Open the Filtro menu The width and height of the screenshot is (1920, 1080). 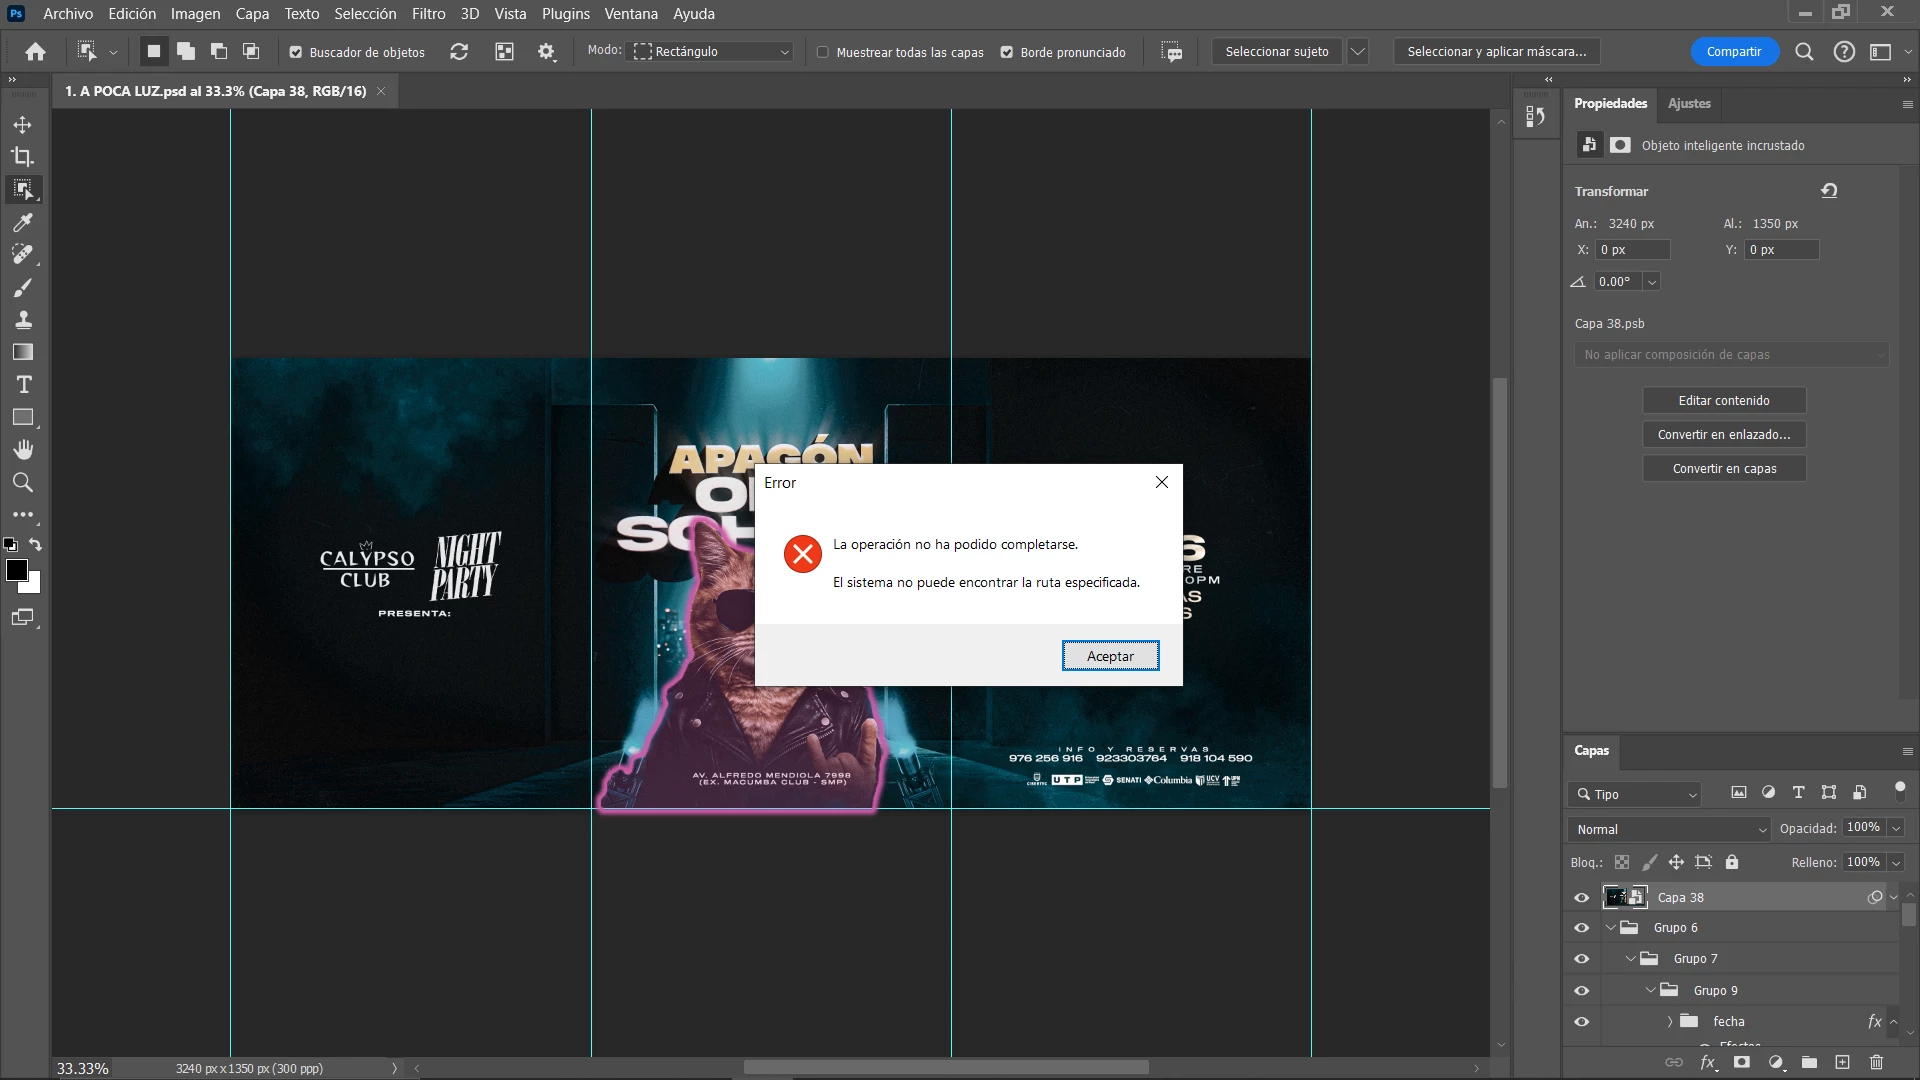(x=428, y=14)
